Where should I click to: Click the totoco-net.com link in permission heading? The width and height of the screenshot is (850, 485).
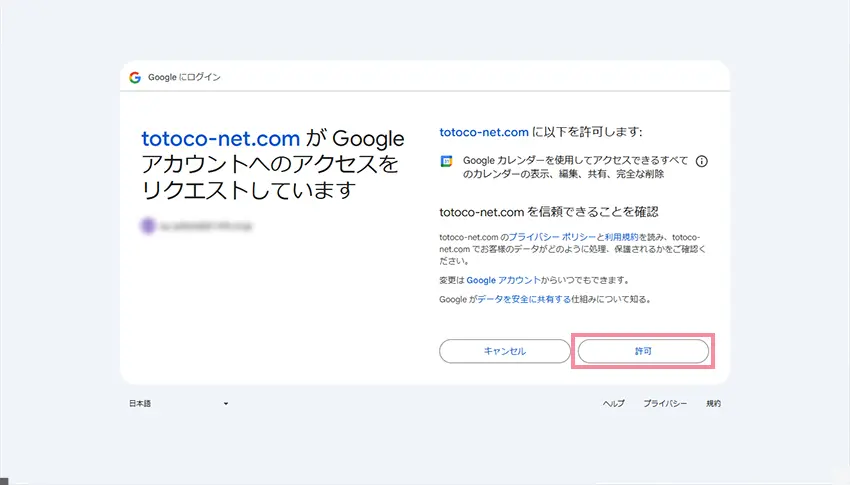pos(484,132)
